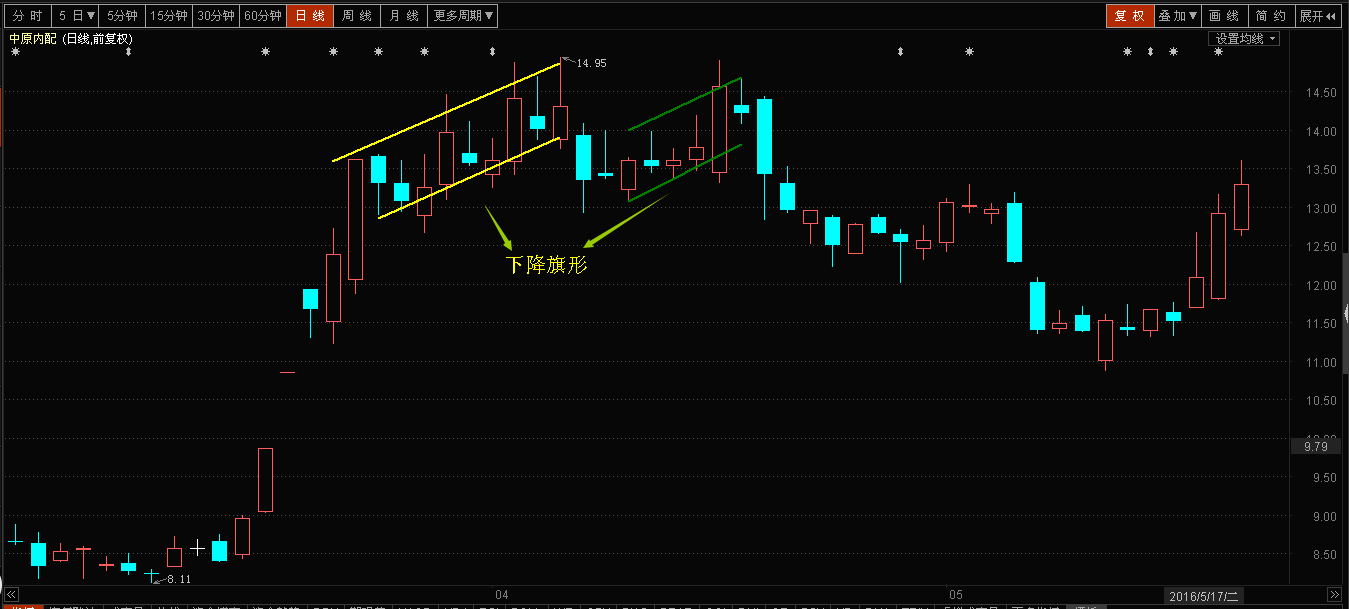Expand the 更多周期 more periods dropdown
The image size is (1349, 609).
point(463,16)
